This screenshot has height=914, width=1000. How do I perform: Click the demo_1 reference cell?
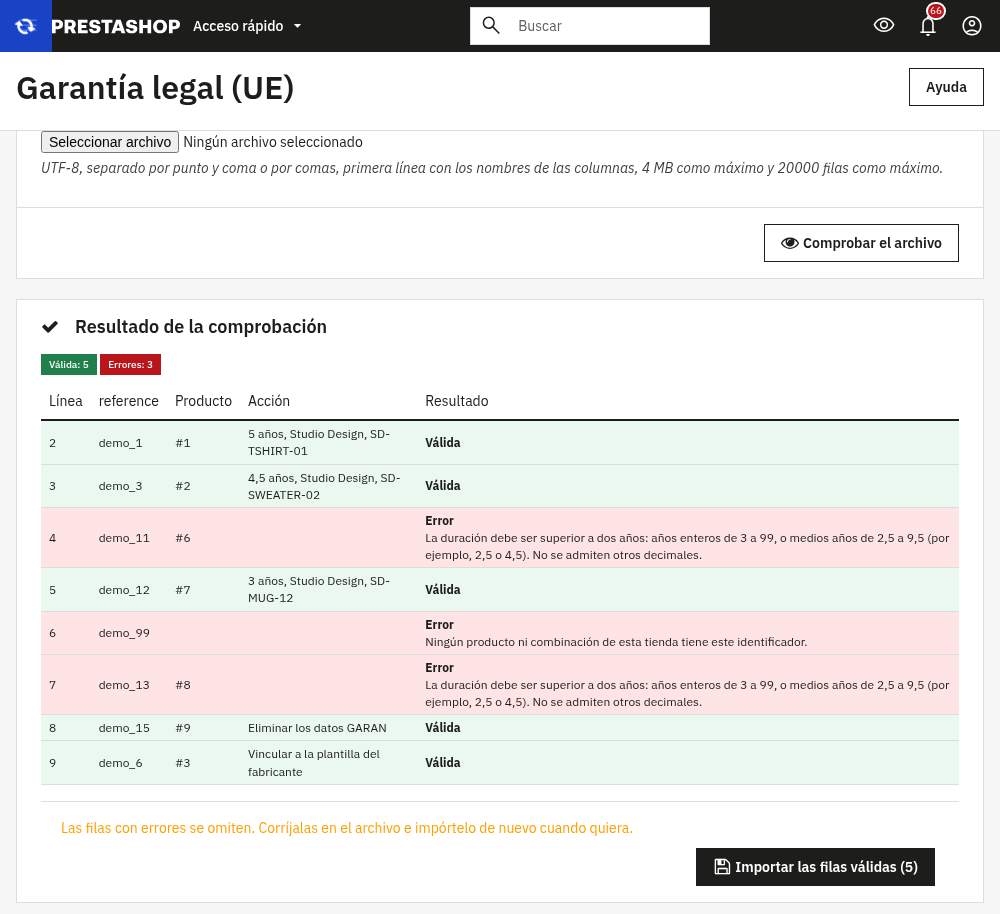pos(121,443)
